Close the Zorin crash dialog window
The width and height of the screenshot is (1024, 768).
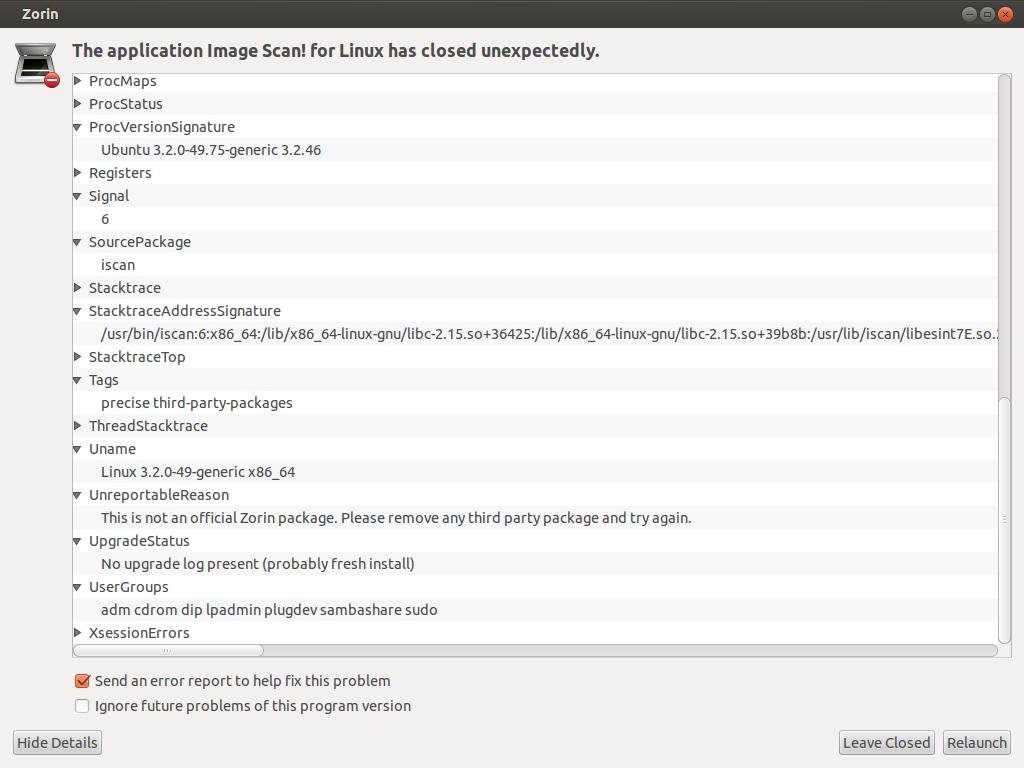coord(1005,14)
